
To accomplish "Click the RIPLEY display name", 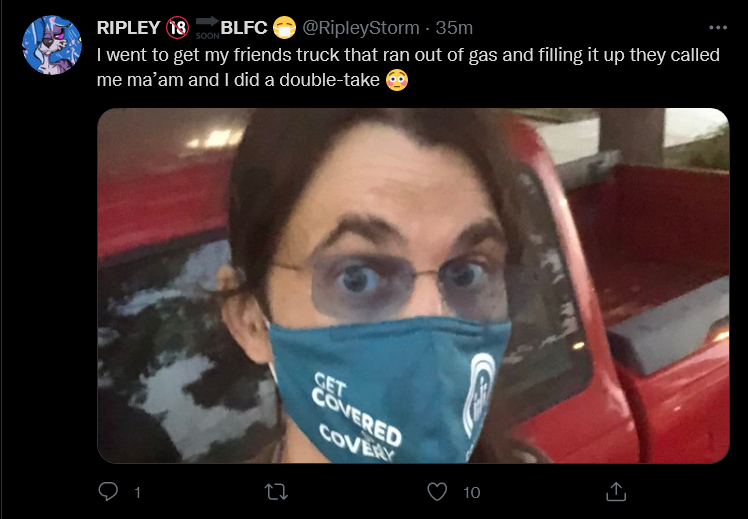I will (128, 28).
